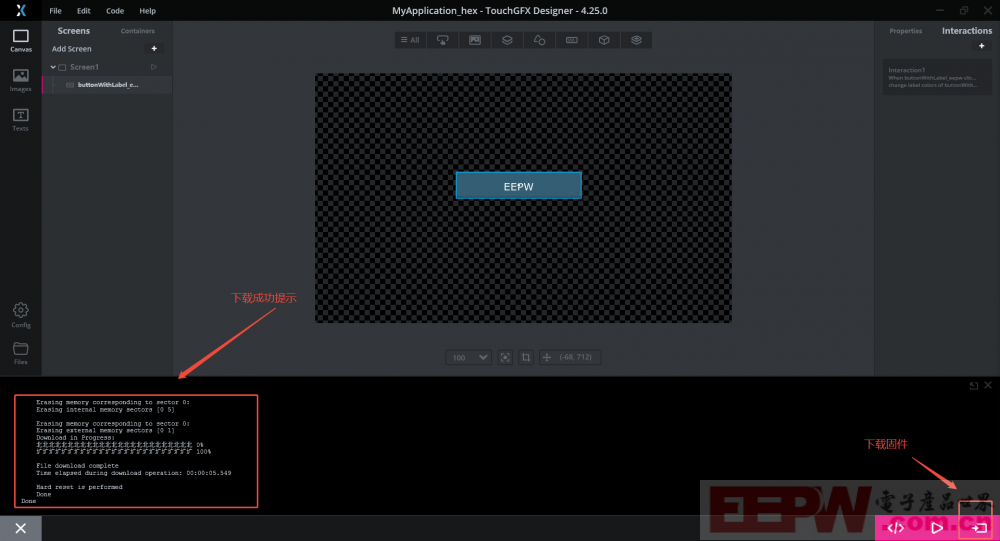Add a new screen with plus

click(154, 48)
